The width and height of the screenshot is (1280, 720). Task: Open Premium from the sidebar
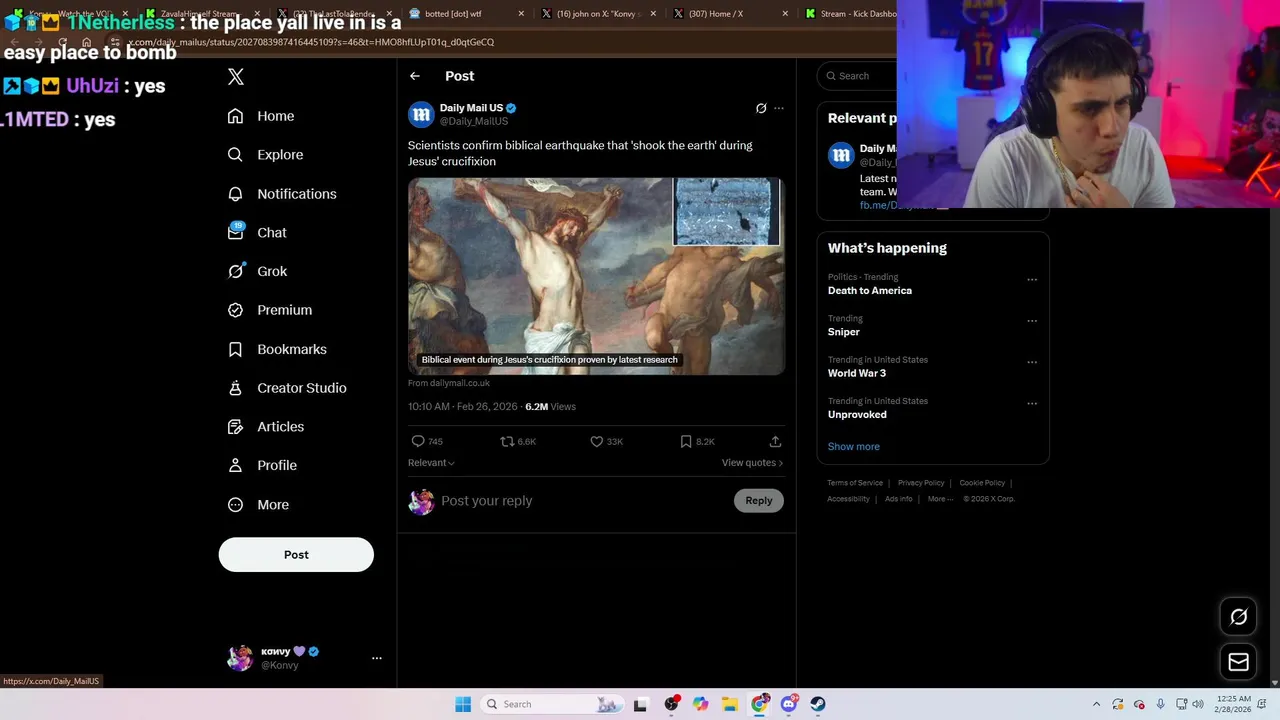pos(270,310)
